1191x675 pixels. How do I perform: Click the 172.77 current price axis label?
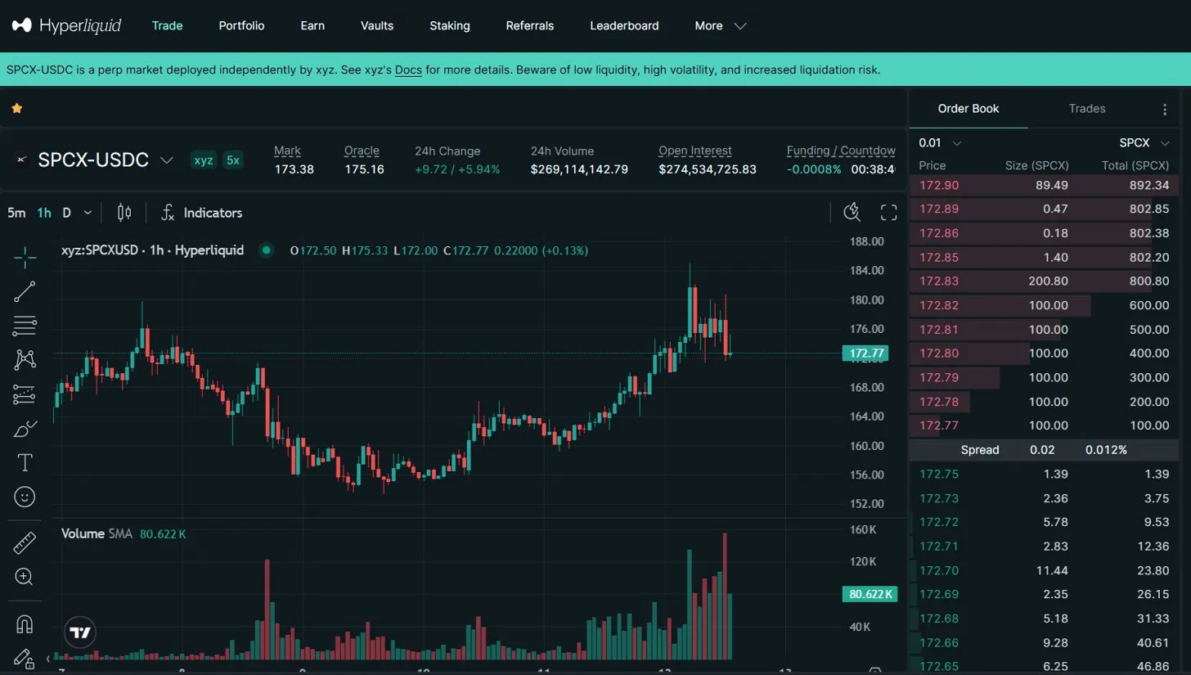pos(866,353)
